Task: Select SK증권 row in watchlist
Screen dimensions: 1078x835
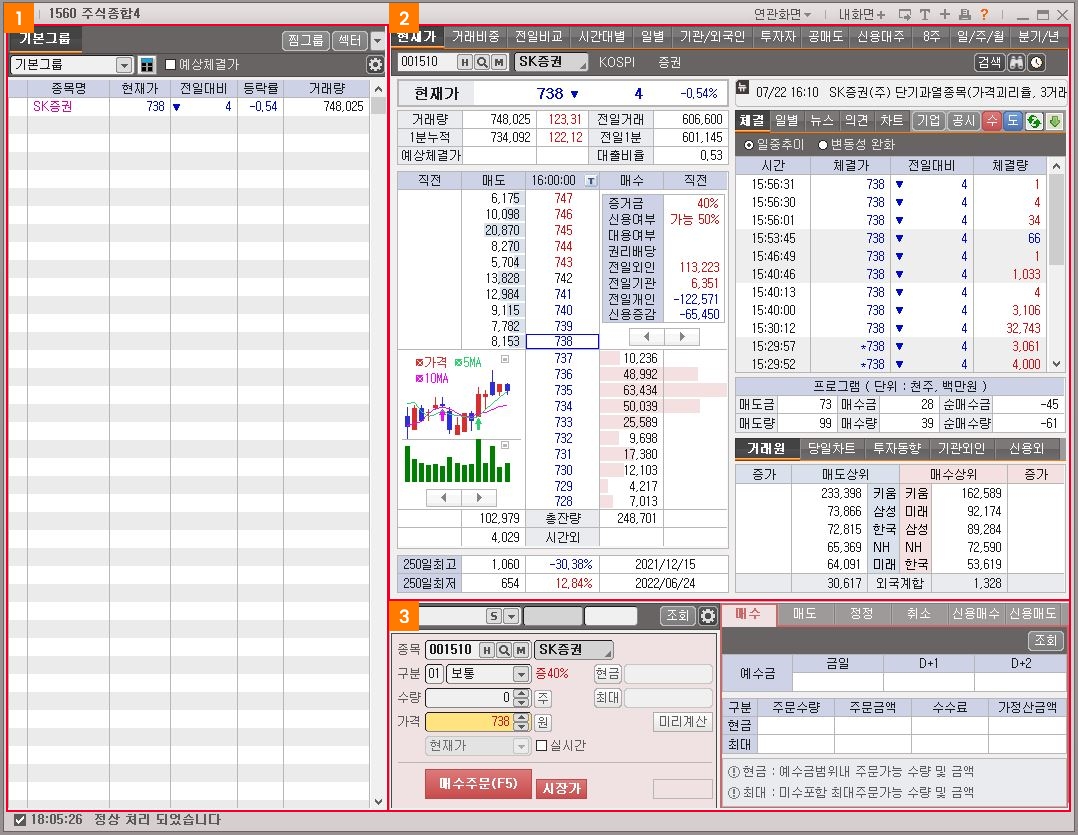Action: point(190,107)
